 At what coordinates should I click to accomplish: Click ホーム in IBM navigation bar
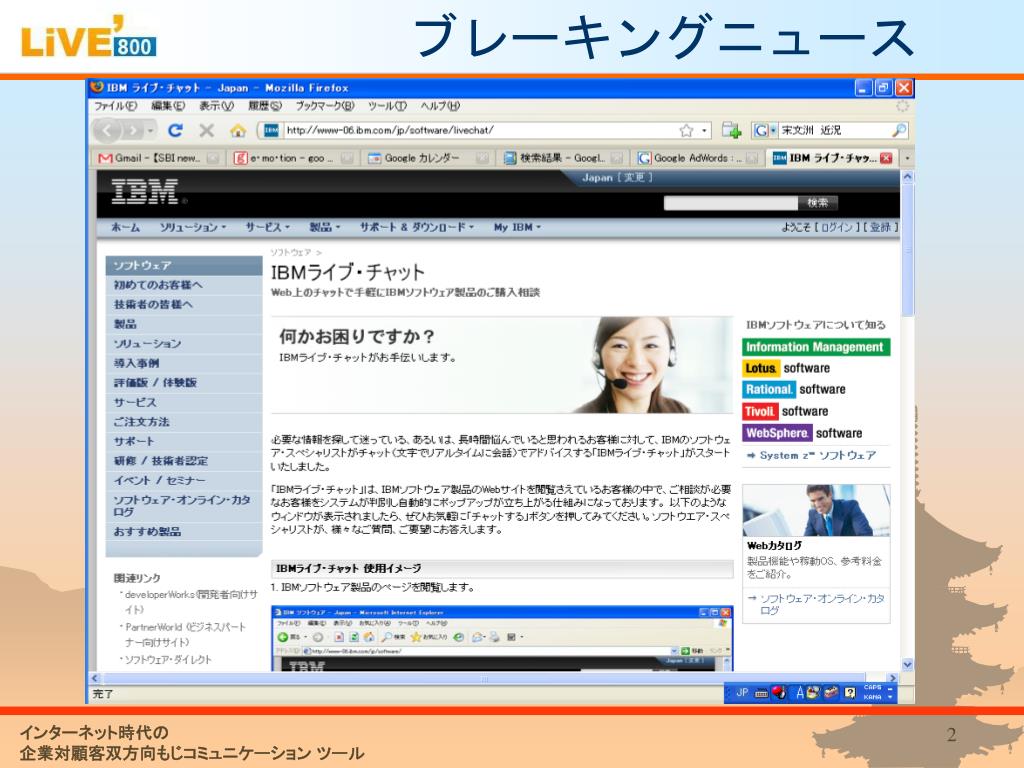coord(125,227)
